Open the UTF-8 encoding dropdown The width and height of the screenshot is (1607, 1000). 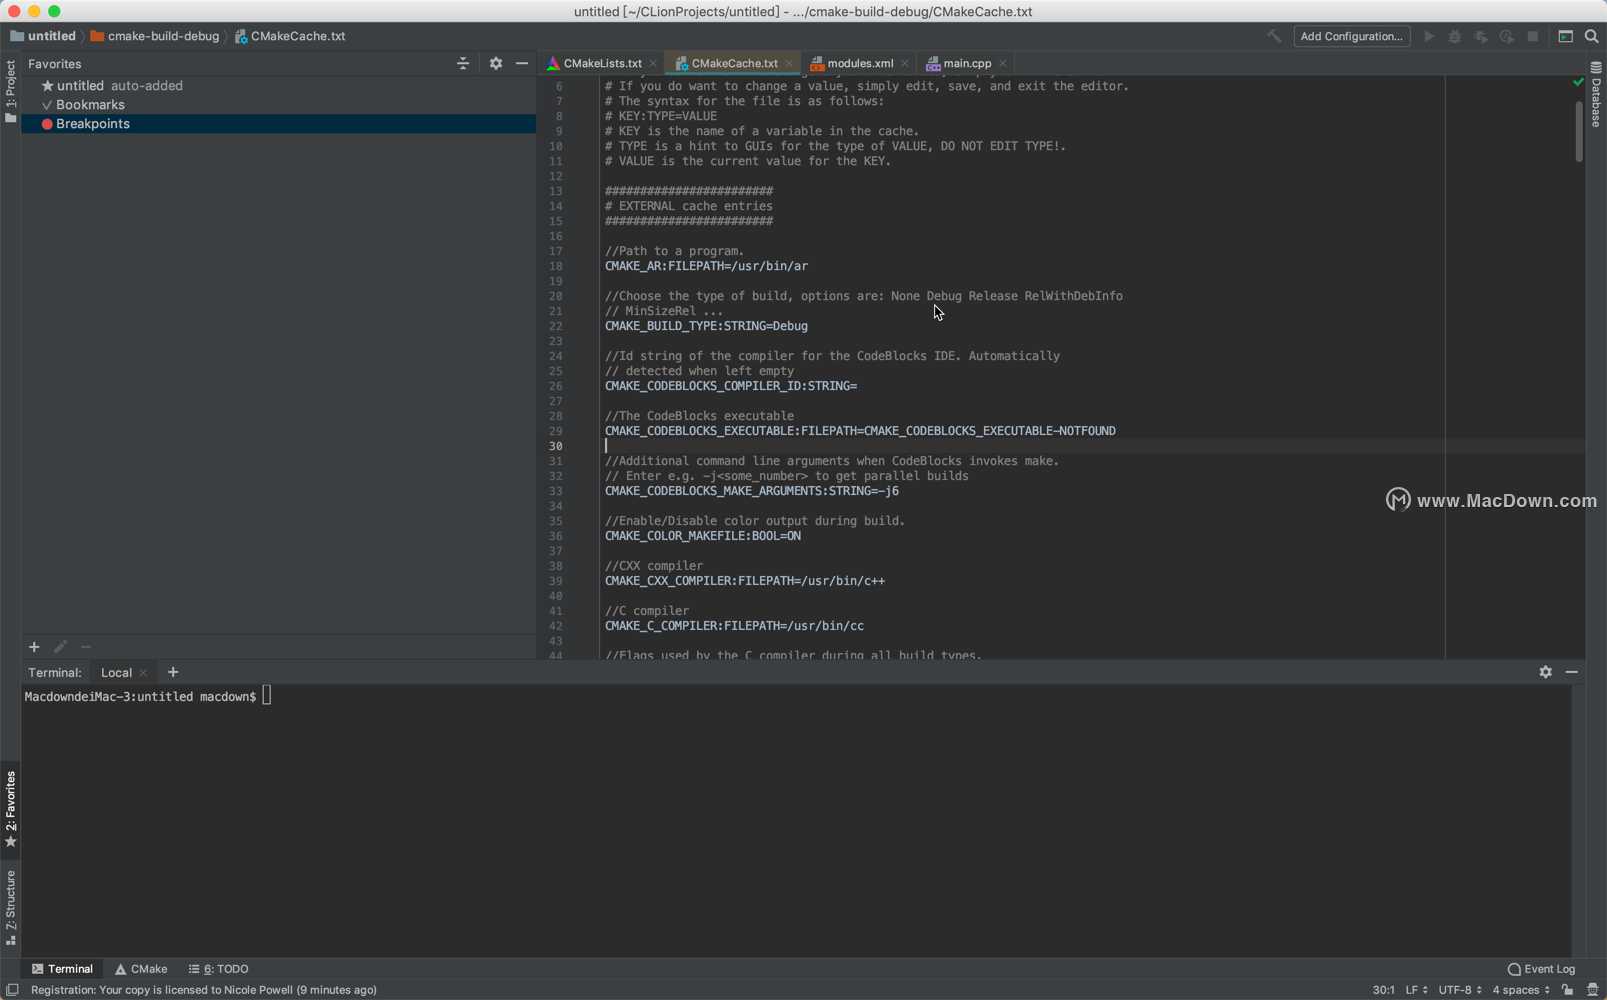pyautogui.click(x=1460, y=990)
